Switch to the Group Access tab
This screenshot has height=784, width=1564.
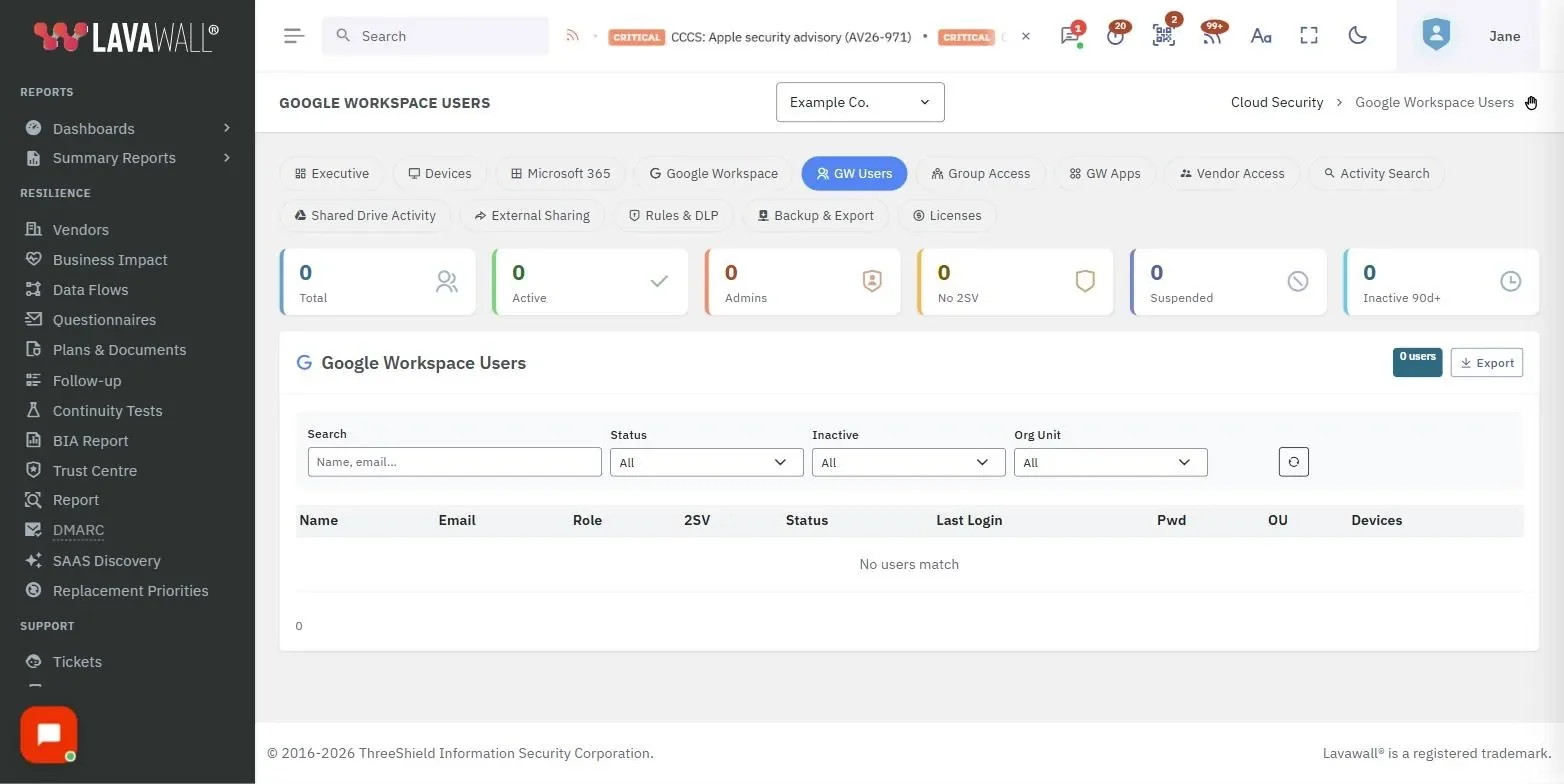coord(980,173)
